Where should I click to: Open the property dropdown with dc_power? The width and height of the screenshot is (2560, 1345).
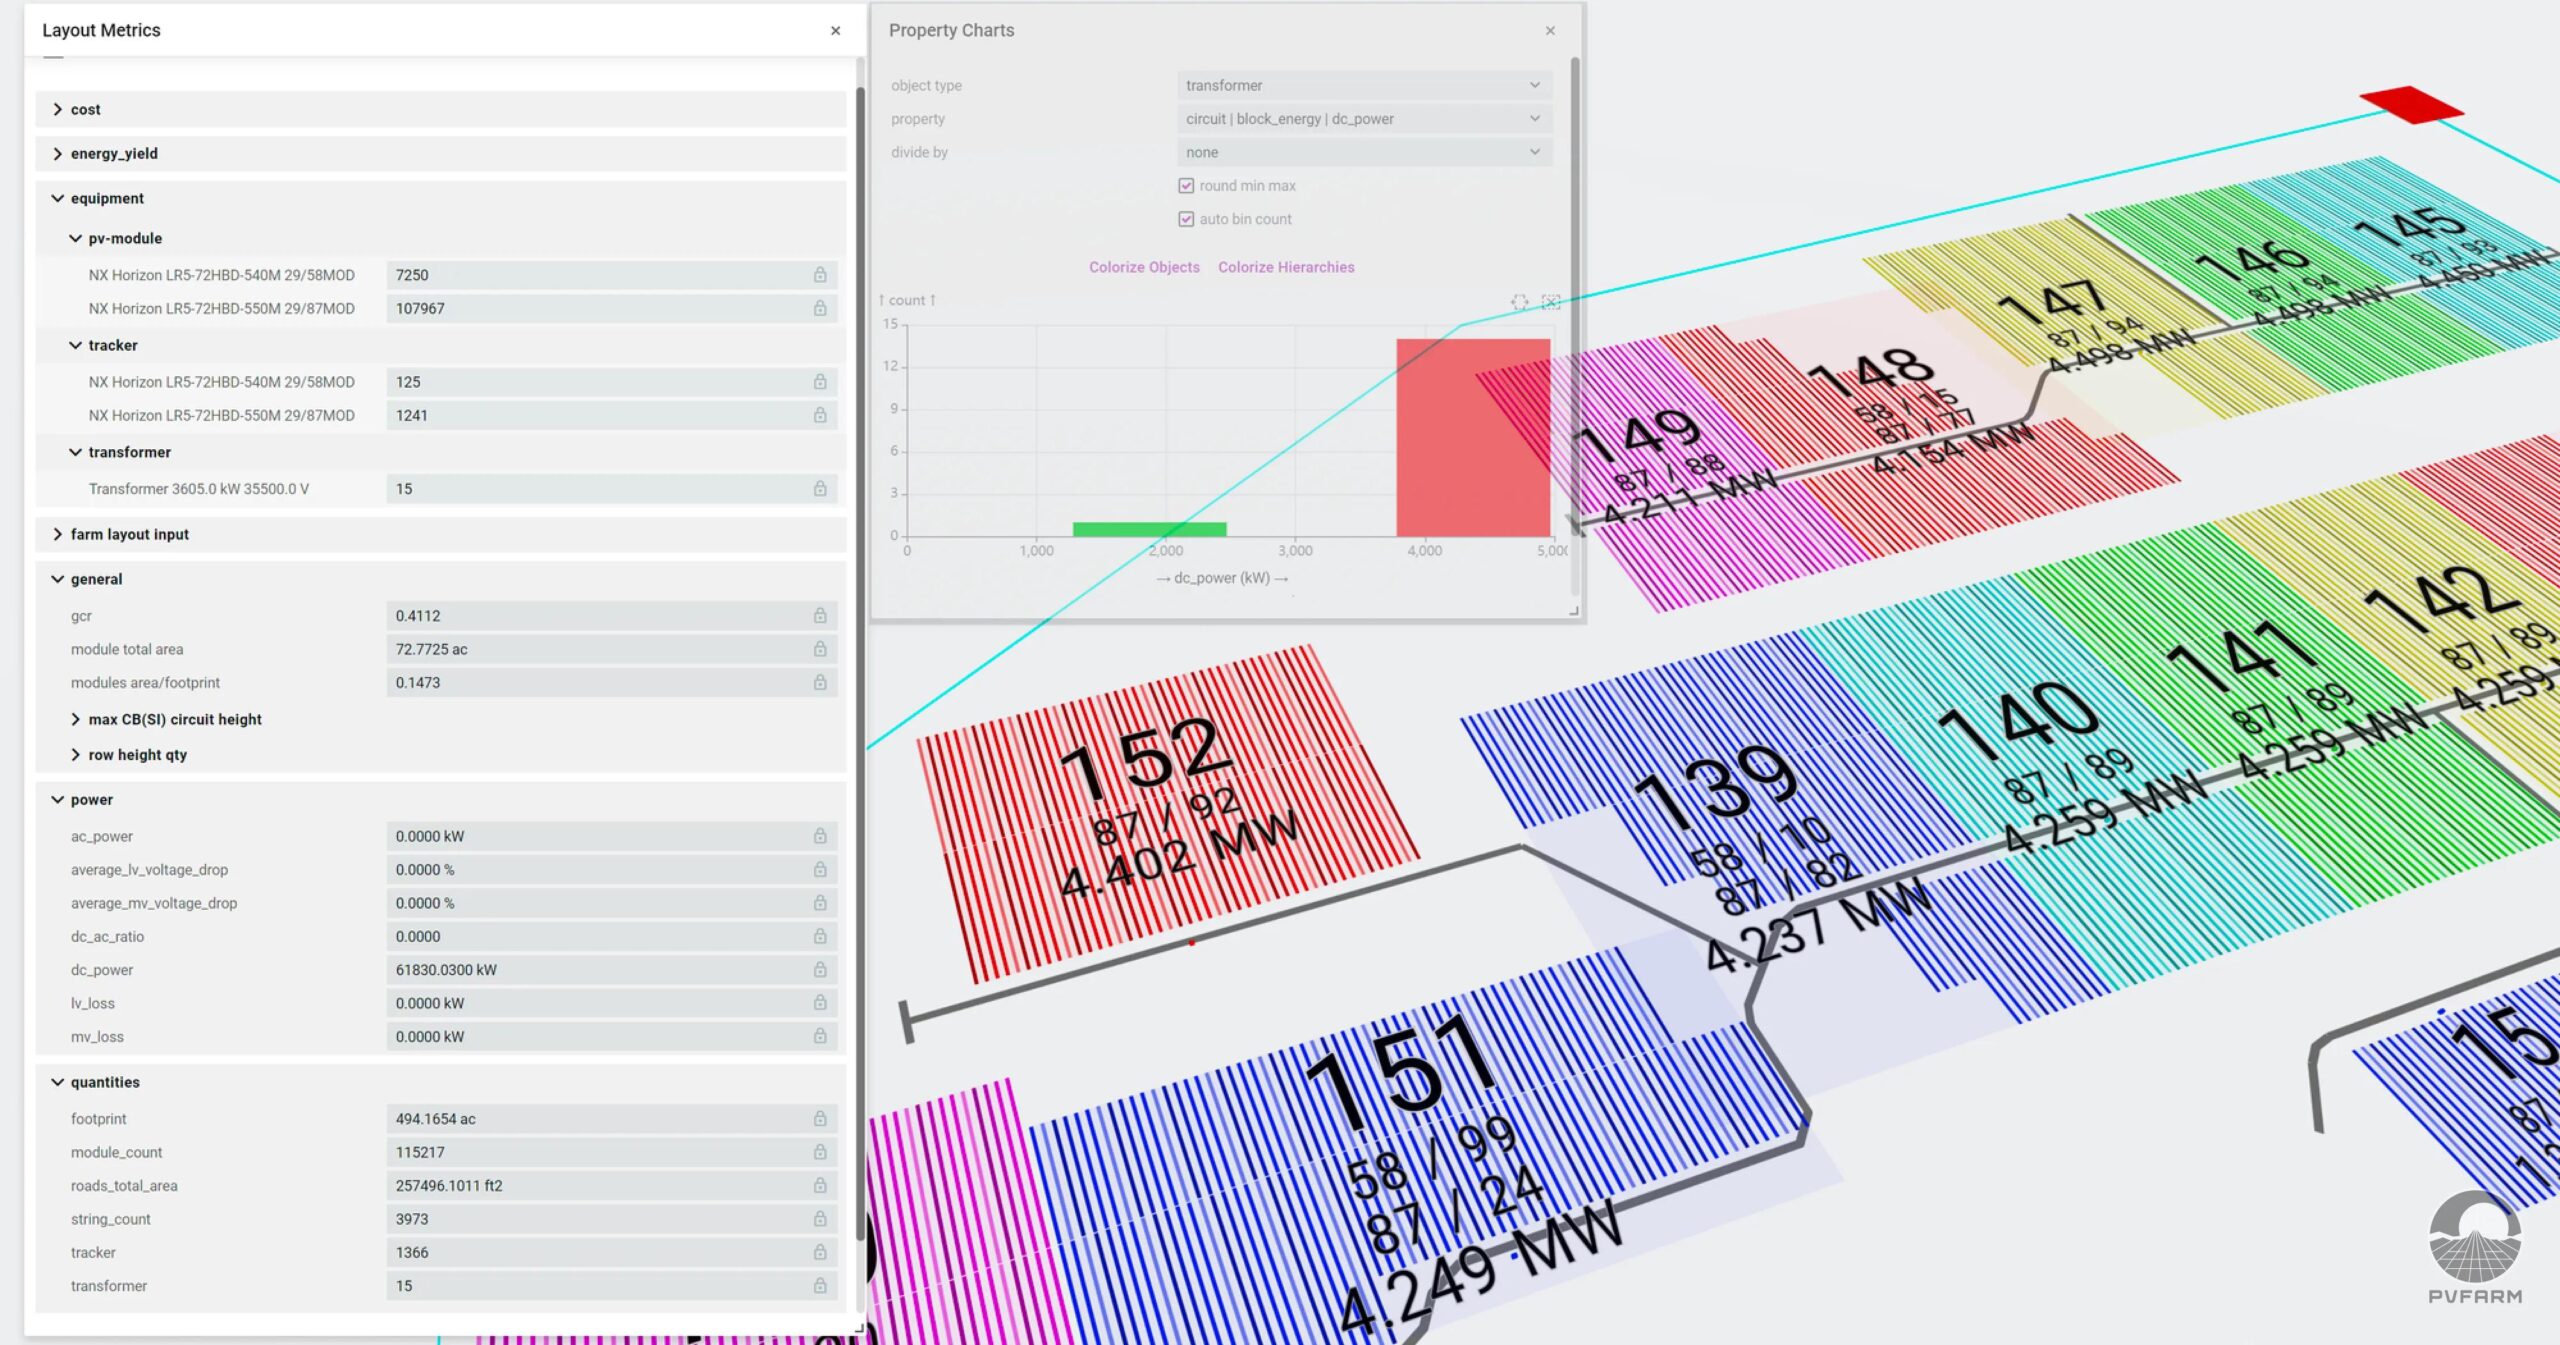click(1364, 119)
